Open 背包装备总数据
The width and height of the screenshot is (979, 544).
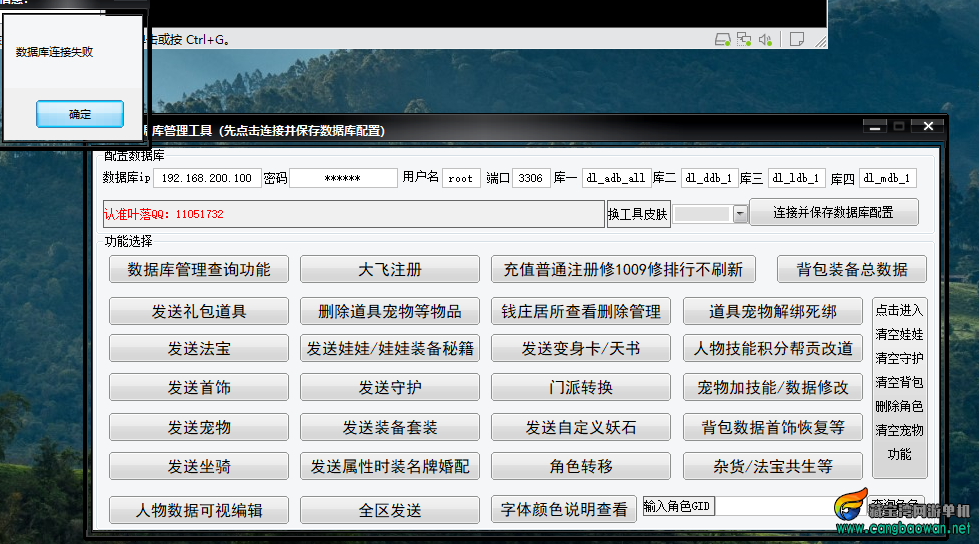coord(852,270)
